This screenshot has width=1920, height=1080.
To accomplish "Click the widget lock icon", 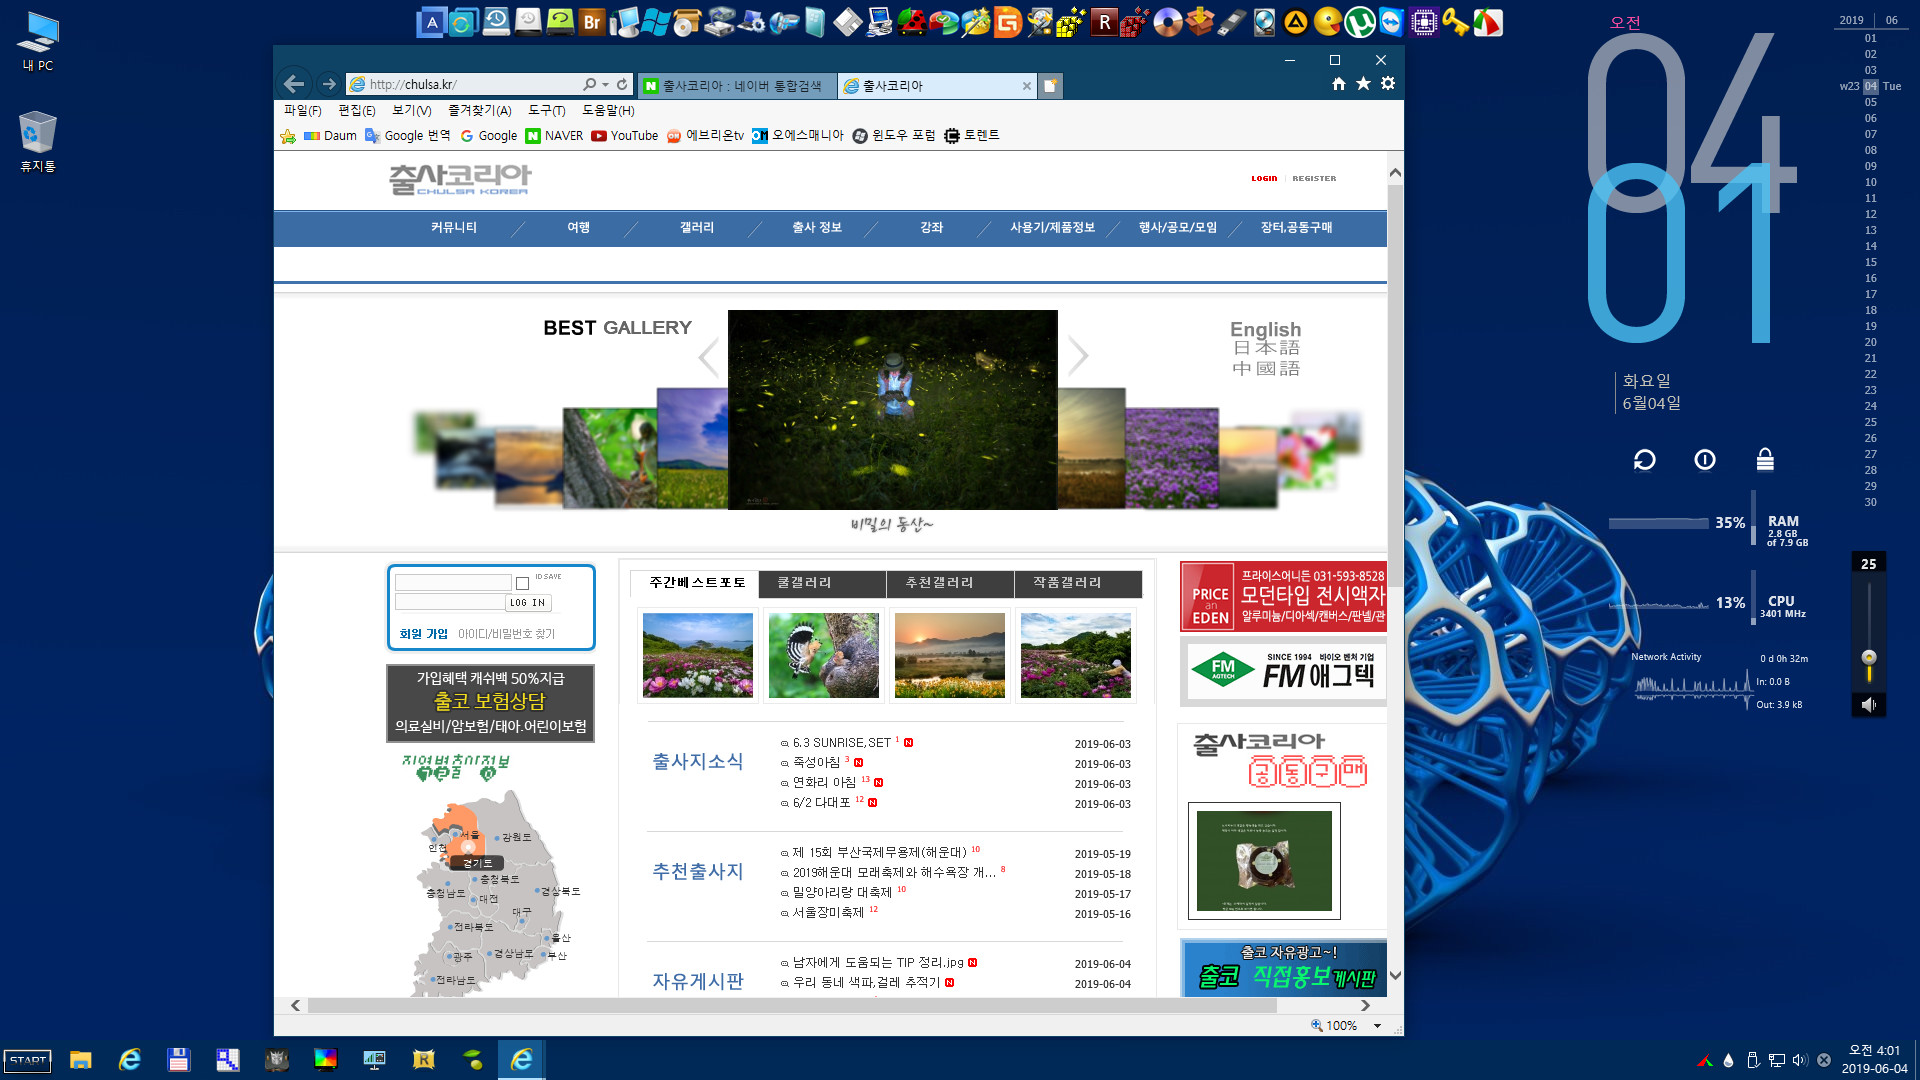I will coord(1765,460).
